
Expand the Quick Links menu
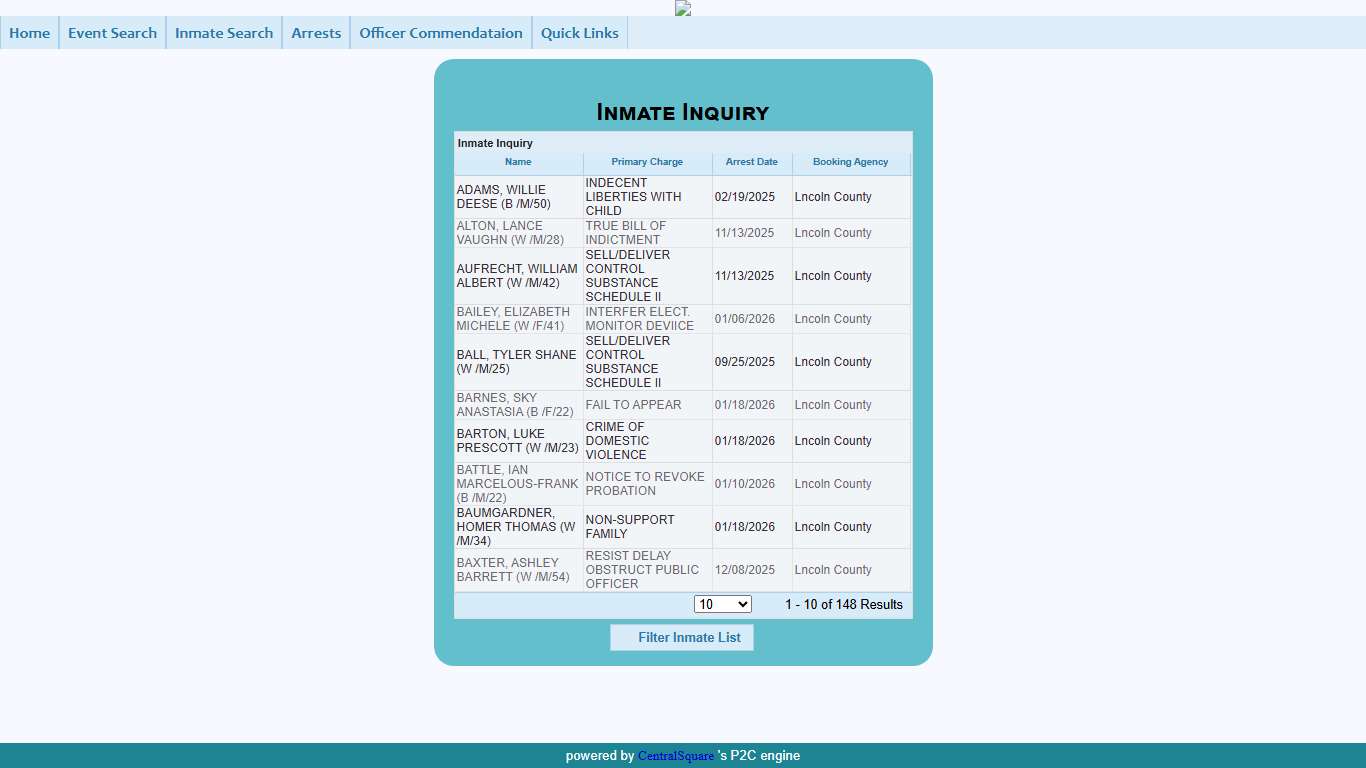point(580,33)
